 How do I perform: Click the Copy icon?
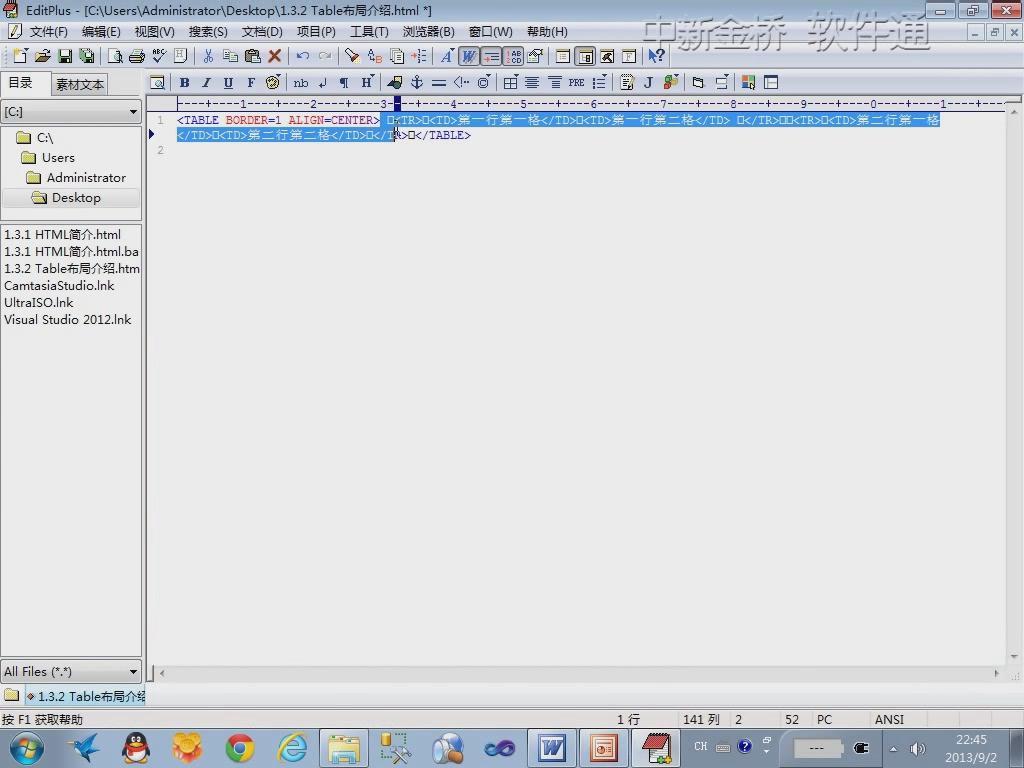coord(230,56)
